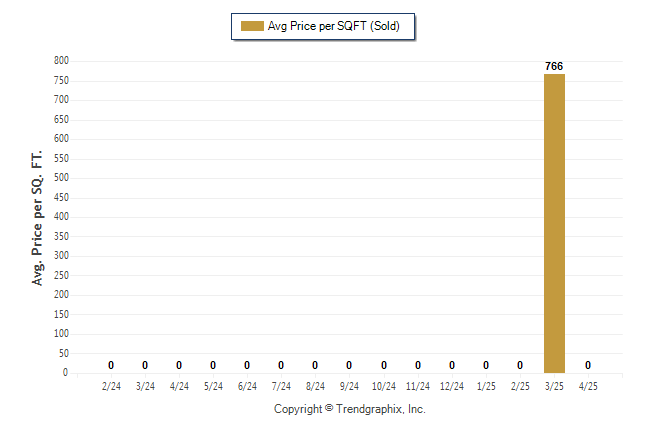The width and height of the screenshot is (646, 434).
Task: Click the Avg Price per SQFT legend label
Action: coord(333,26)
